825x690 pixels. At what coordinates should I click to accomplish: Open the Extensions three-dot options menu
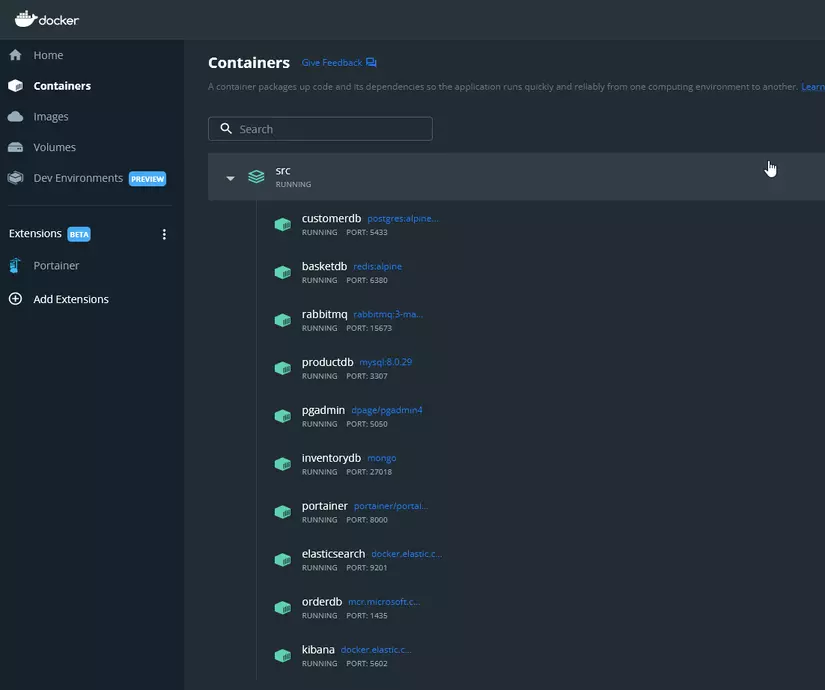[164, 234]
